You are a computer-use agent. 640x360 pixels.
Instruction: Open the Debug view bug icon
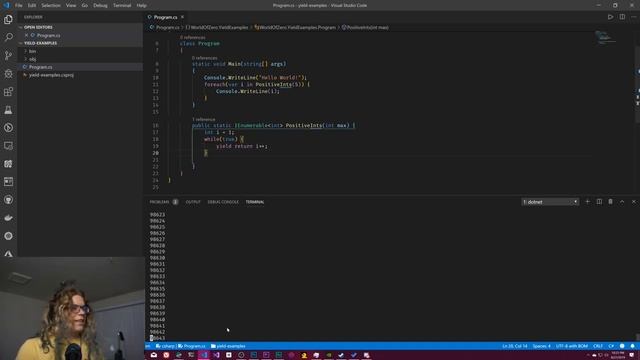[8, 73]
